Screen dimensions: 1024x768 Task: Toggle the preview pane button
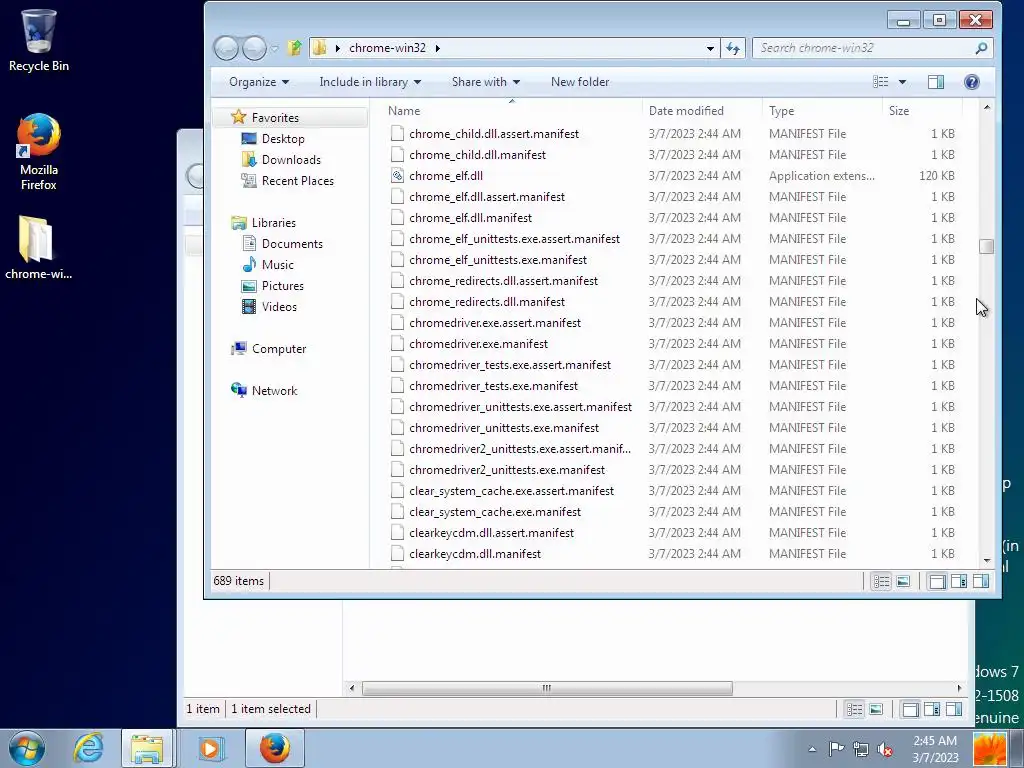936,82
